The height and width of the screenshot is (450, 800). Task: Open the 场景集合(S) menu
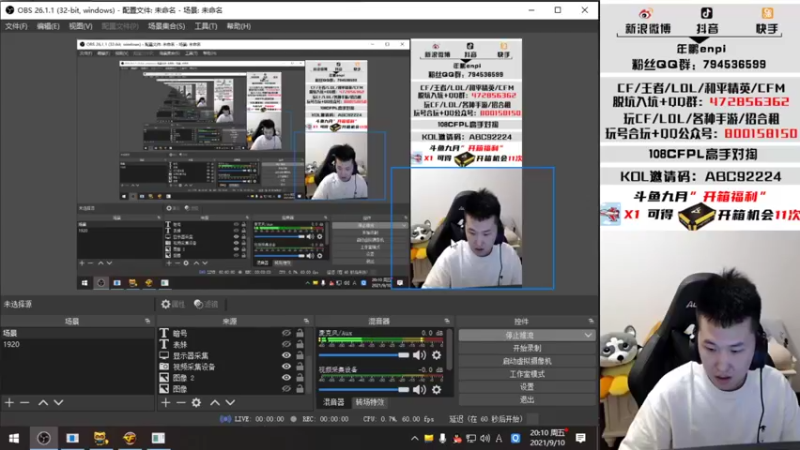[x=166, y=26]
